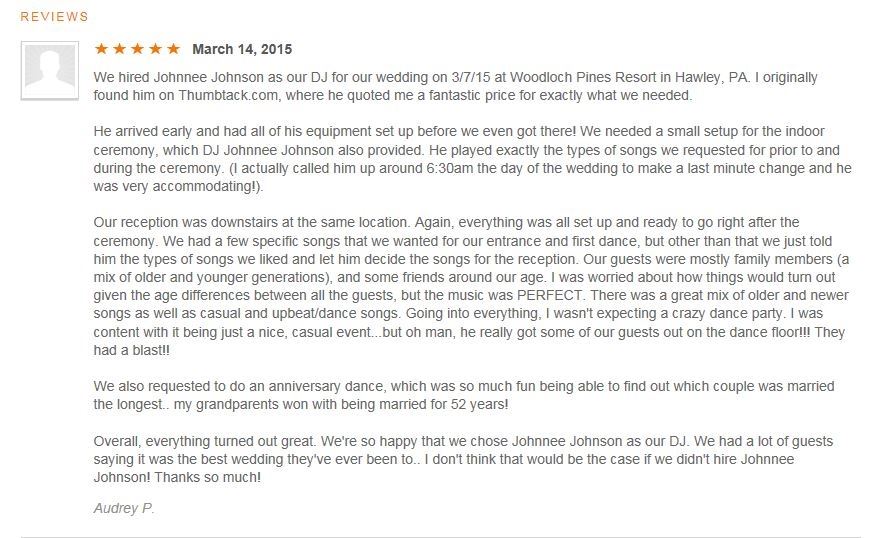Click the second orange rating star
The image size is (891, 538).
tap(118, 49)
